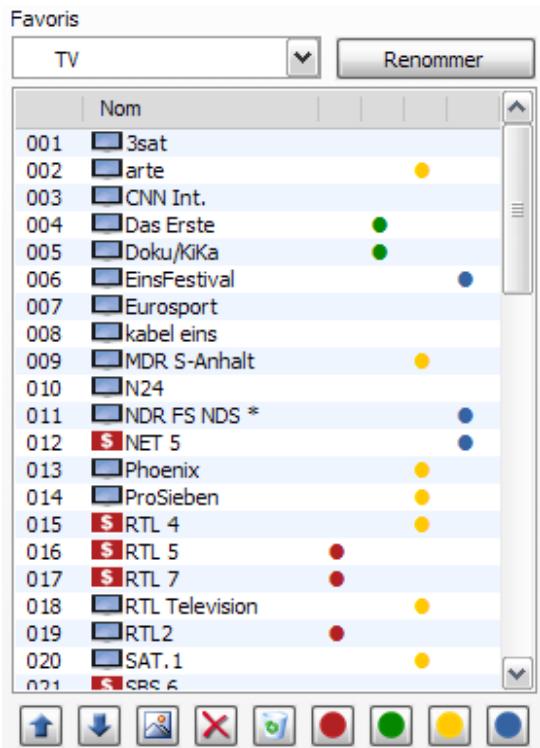Click the move down arrow button

click(x=100, y=726)
